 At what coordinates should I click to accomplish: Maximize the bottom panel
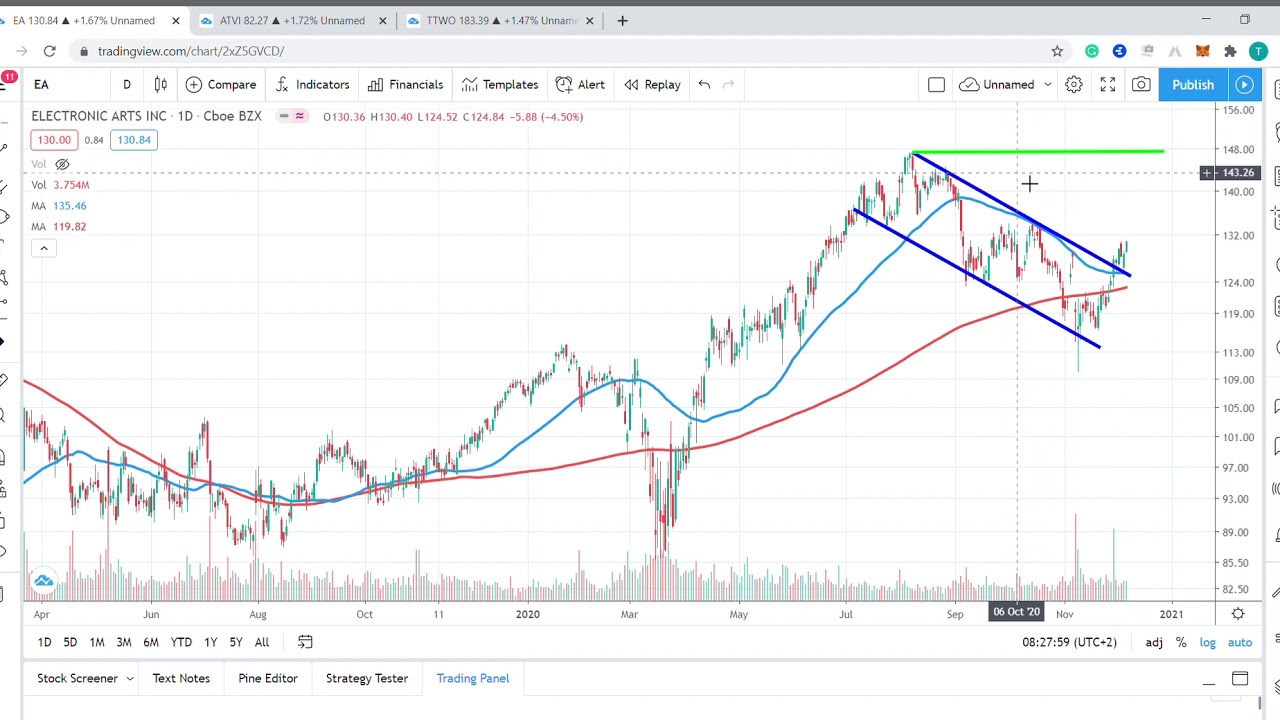pyautogui.click(x=1240, y=680)
